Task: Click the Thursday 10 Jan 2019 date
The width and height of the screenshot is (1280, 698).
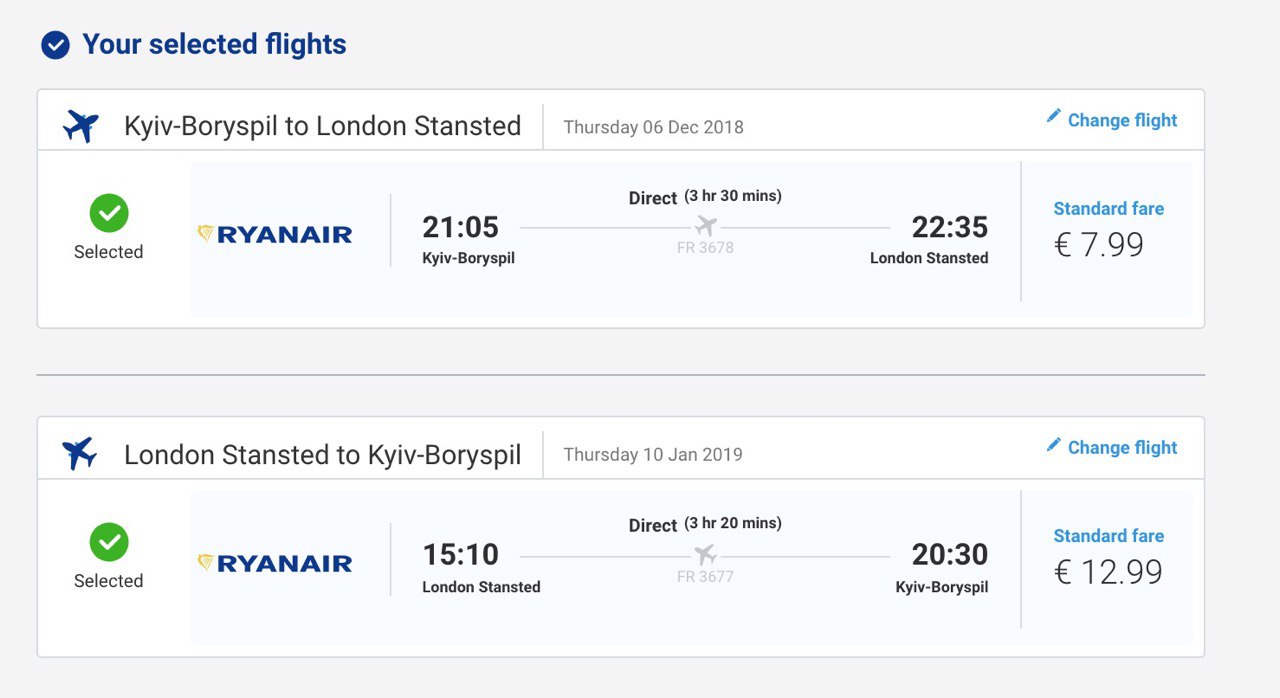Action: click(x=653, y=454)
